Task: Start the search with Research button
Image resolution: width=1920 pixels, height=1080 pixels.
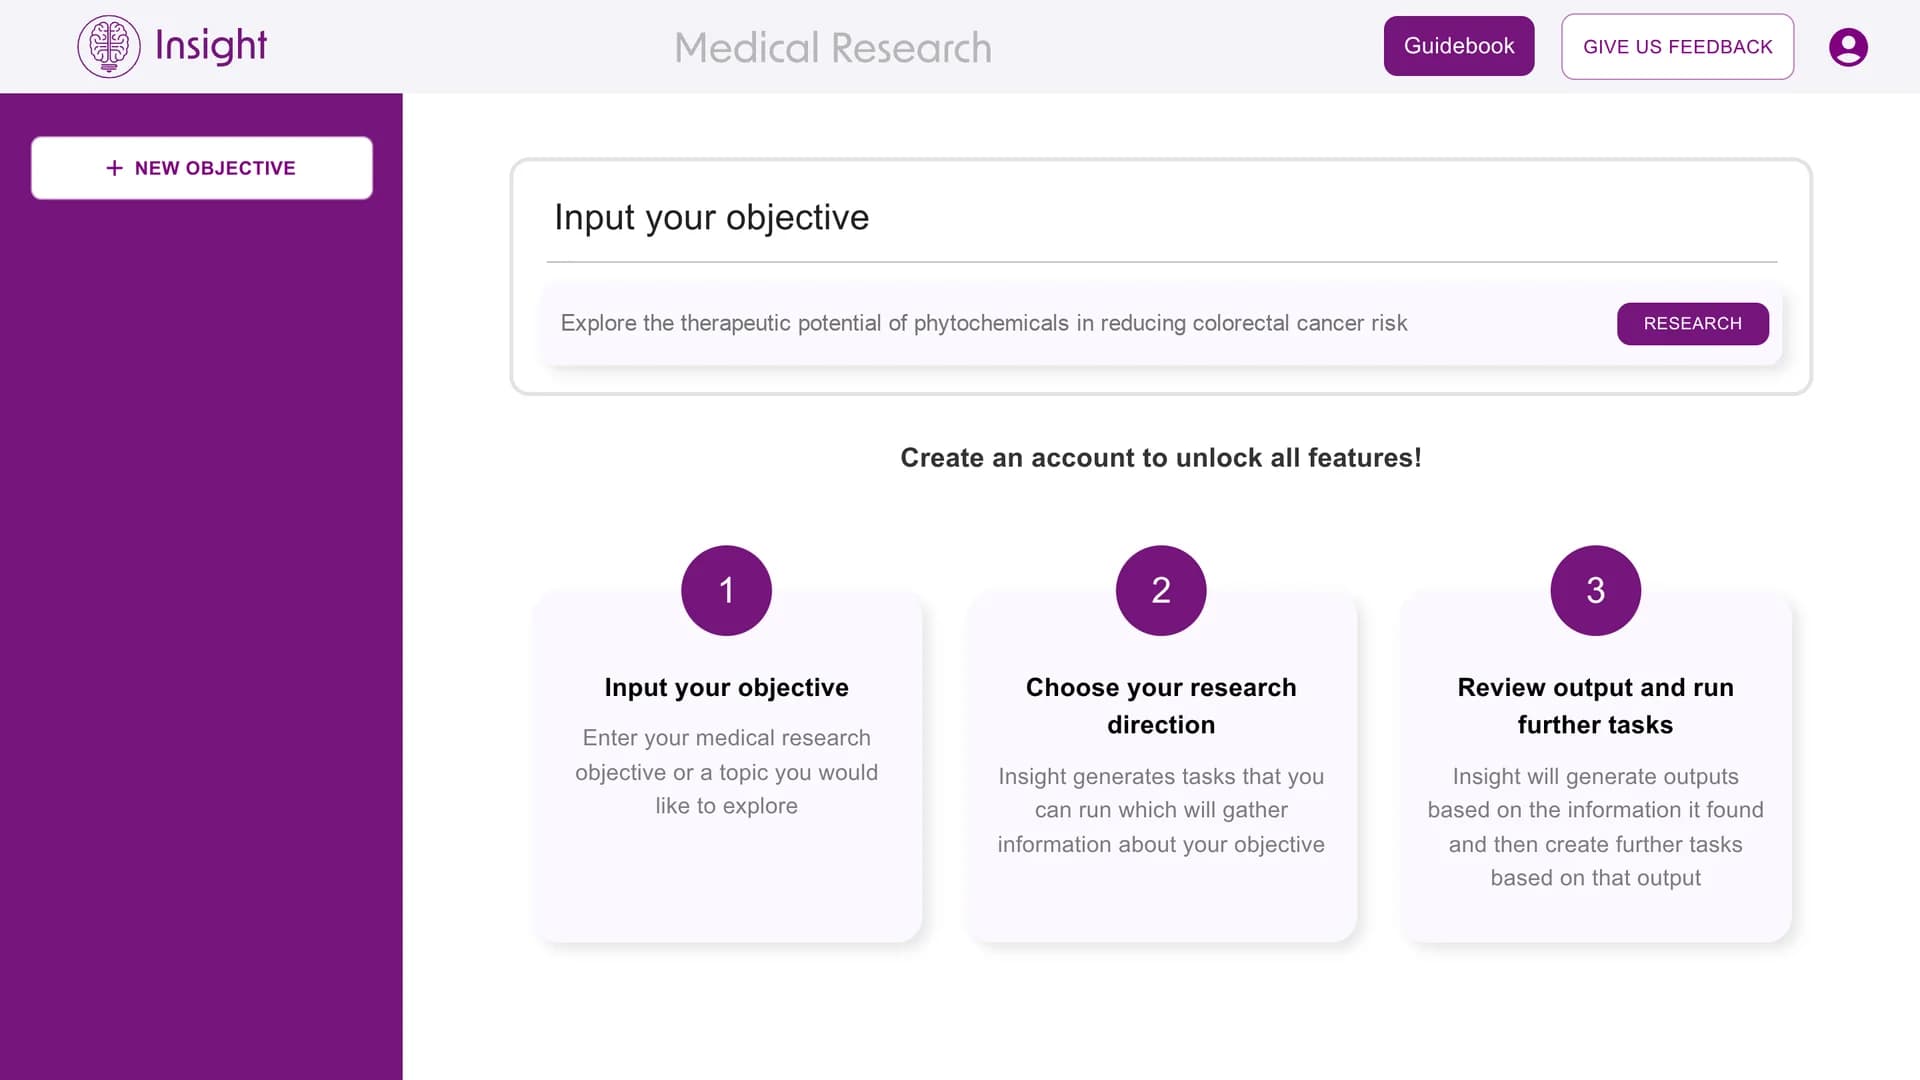Action: point(1692,324)
